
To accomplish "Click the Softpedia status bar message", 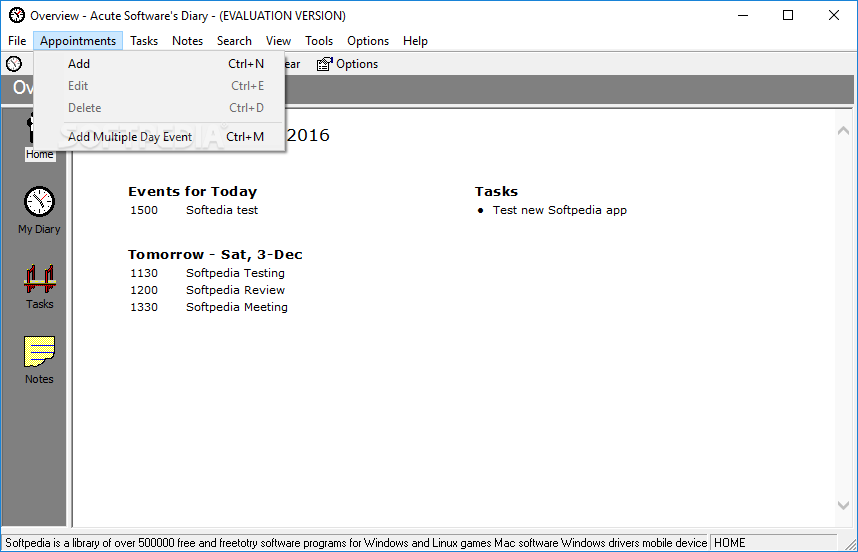I will (x=356, y=543).
